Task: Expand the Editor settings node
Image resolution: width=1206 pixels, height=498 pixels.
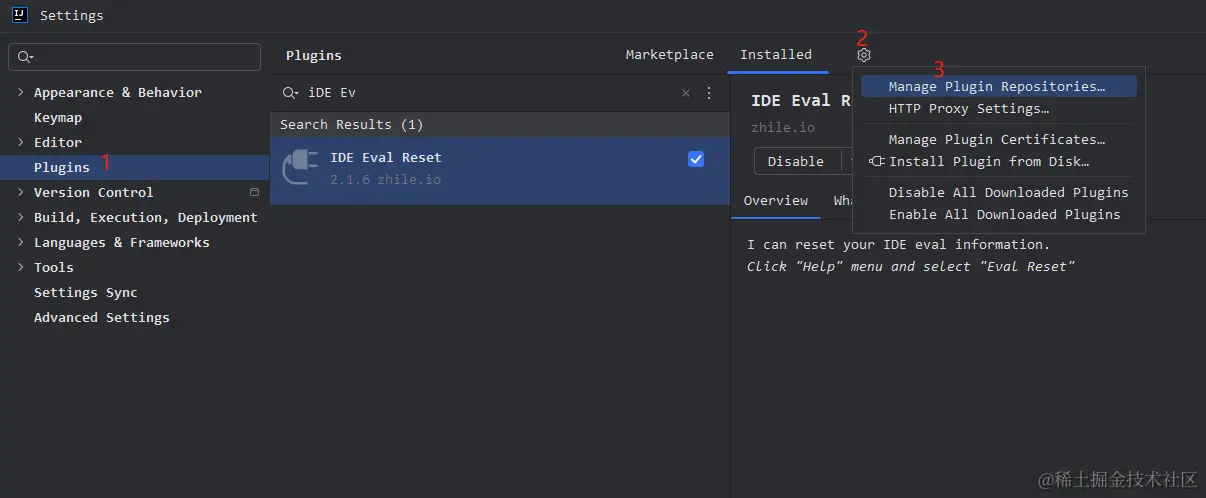Action: click(x=21, y=142)
